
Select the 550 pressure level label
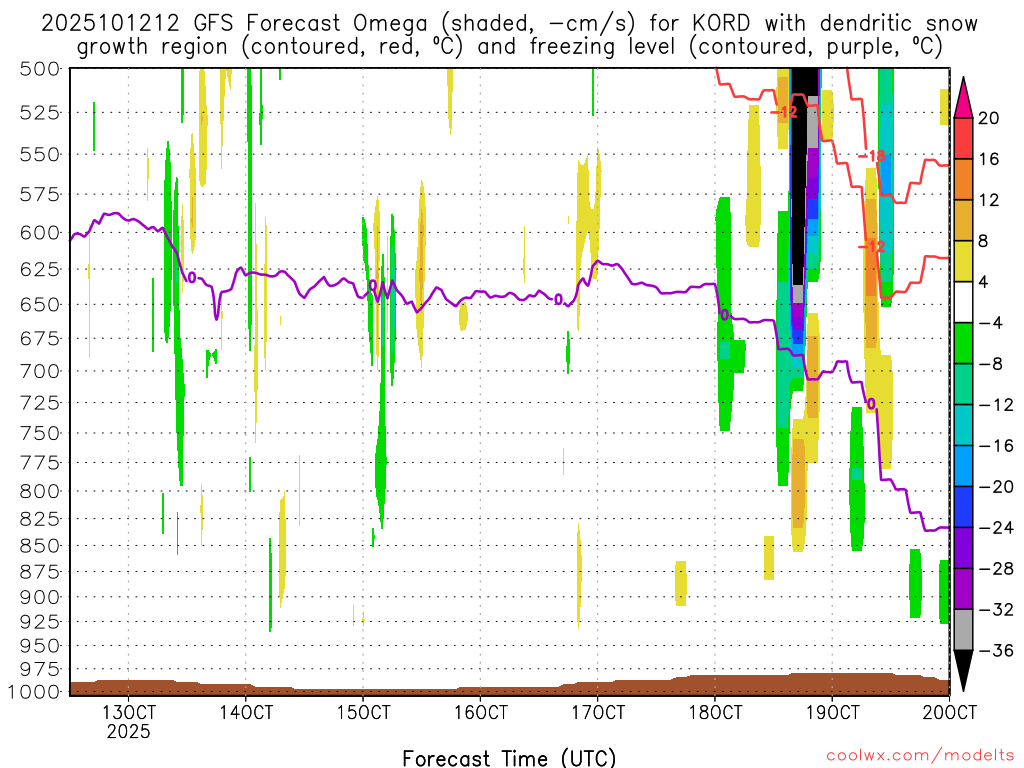coord(39,155)
